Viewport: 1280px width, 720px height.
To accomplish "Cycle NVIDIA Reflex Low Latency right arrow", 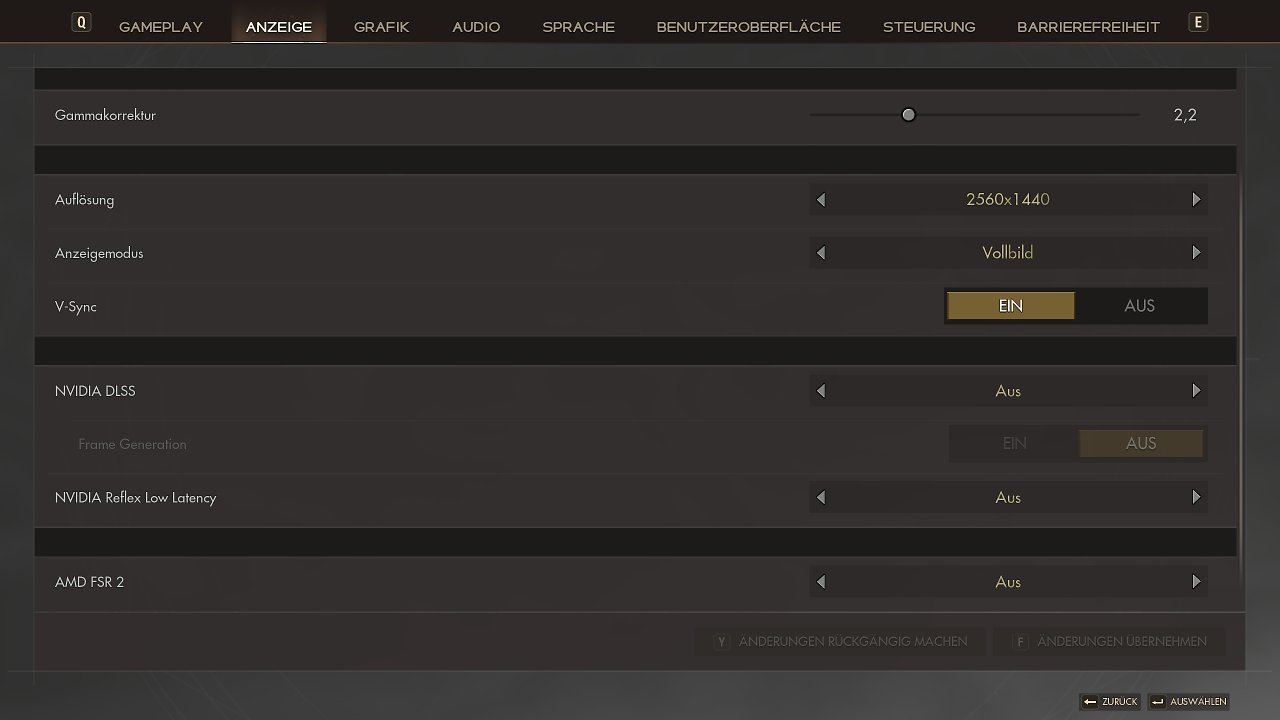I will tap(1196, 497).
